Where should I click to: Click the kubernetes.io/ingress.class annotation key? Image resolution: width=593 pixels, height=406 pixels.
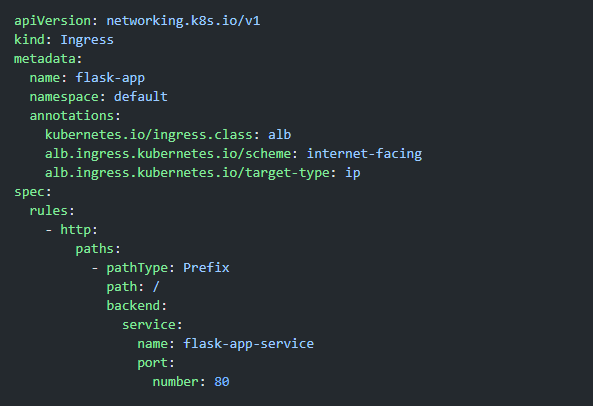(149, 135)
